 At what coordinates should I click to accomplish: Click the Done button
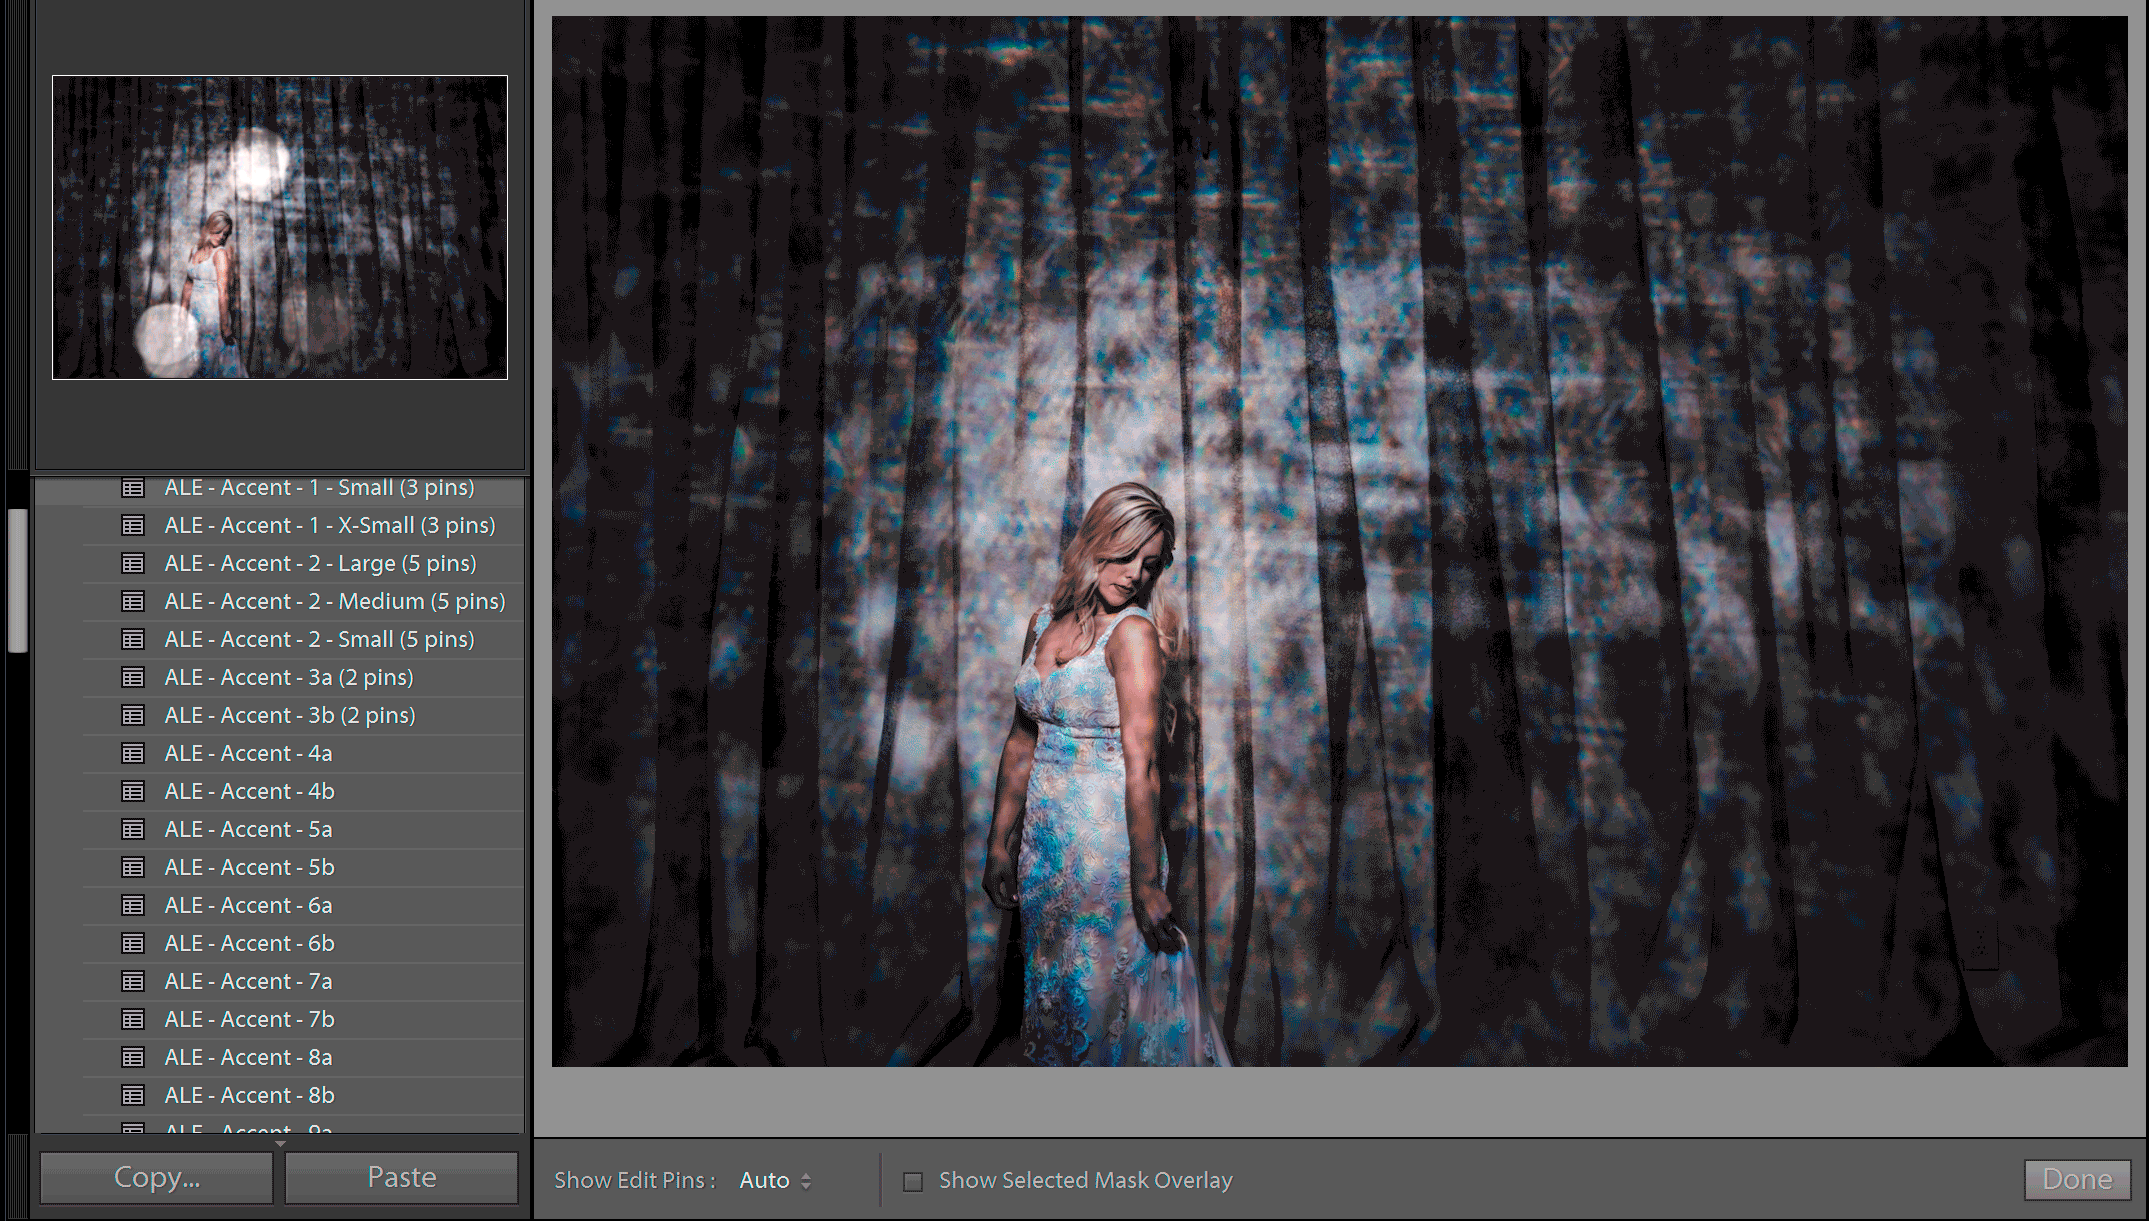pyautogui.click(x=2077, y=1179)
